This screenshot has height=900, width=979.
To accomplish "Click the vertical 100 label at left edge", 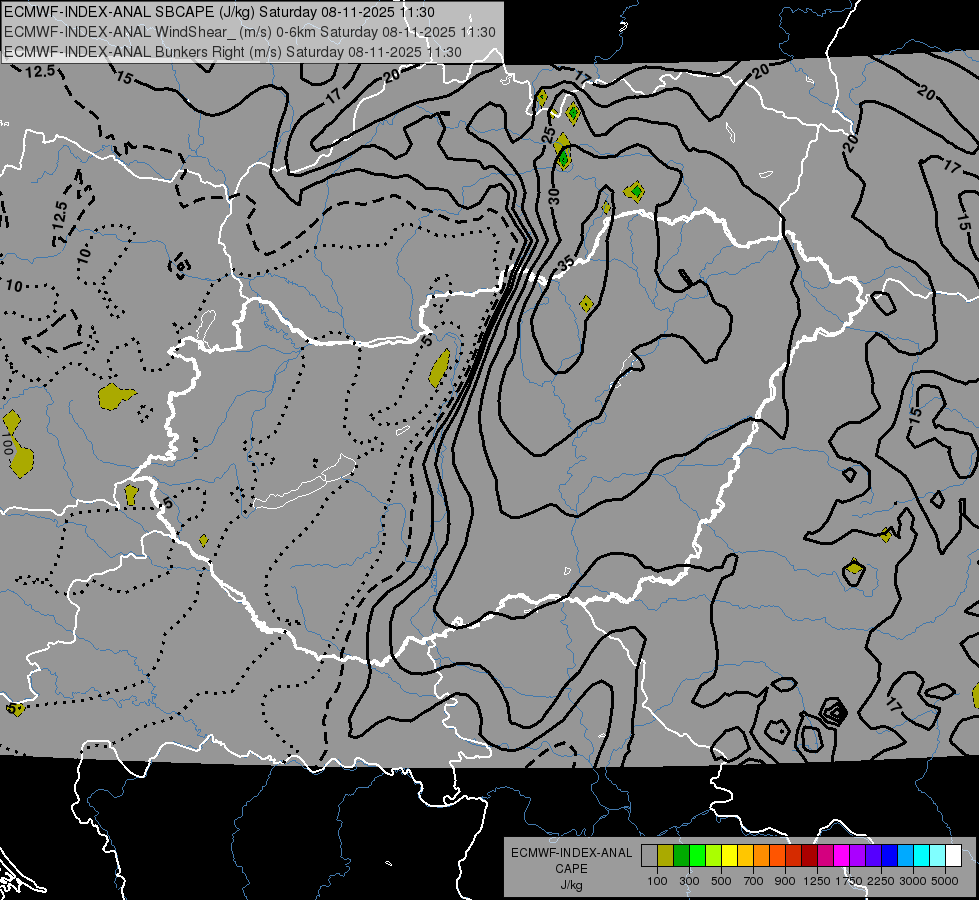I will click(x=7, y=443).
